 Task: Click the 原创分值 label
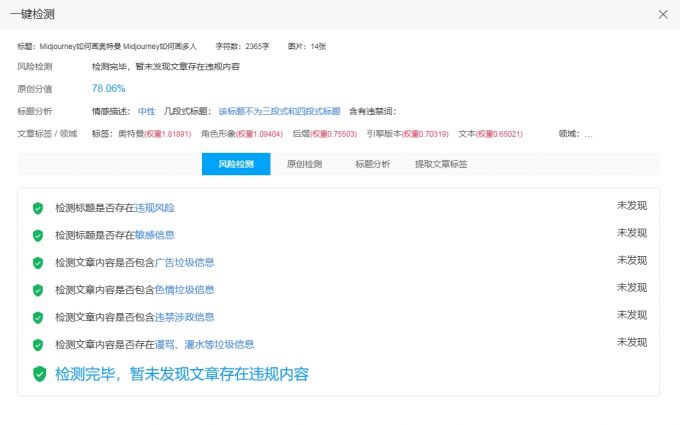click(x=35, y=89)
